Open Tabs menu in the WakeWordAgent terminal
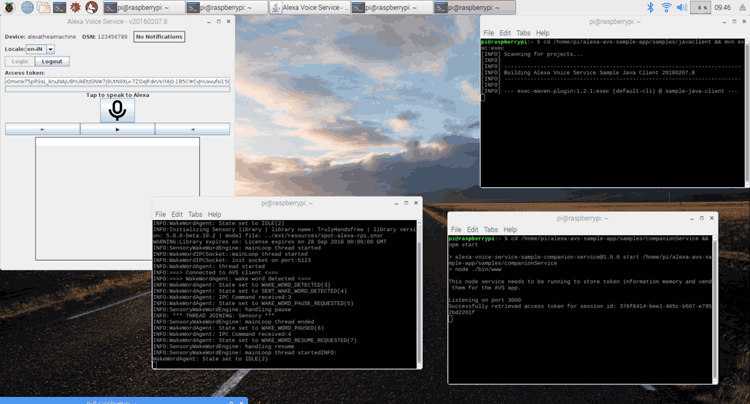Viewport: 750px width, 404px height. coord(195,215)
